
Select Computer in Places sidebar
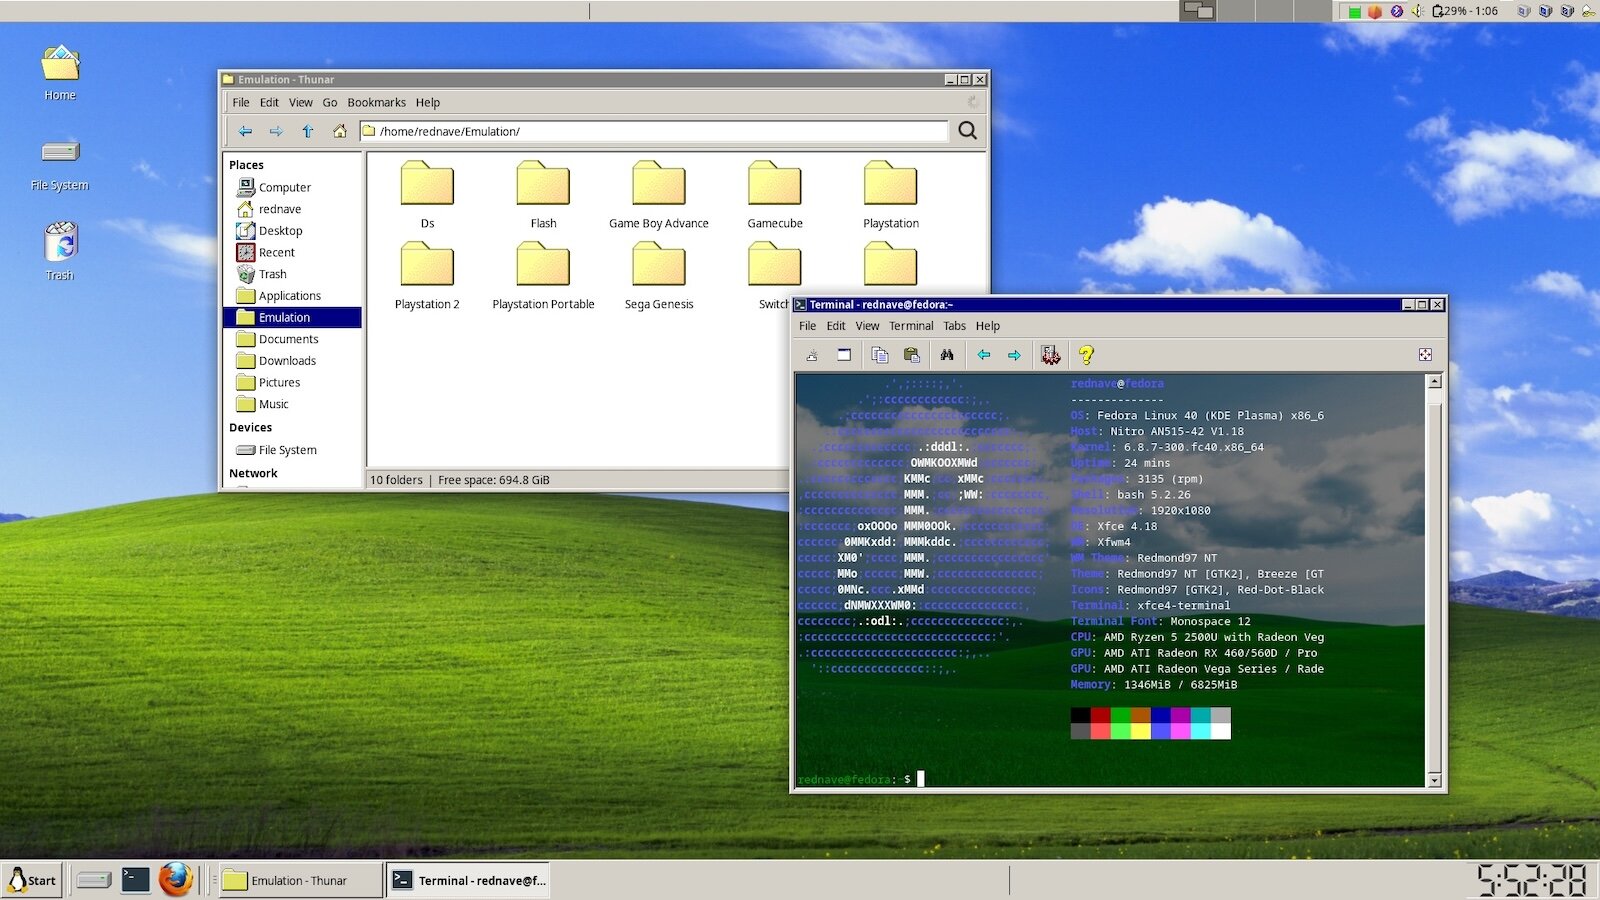[292, 187]
